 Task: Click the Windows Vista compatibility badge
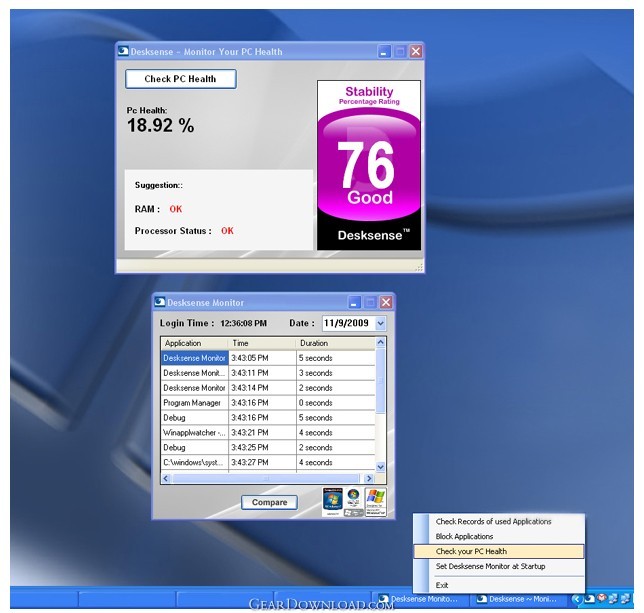[354, 502]
